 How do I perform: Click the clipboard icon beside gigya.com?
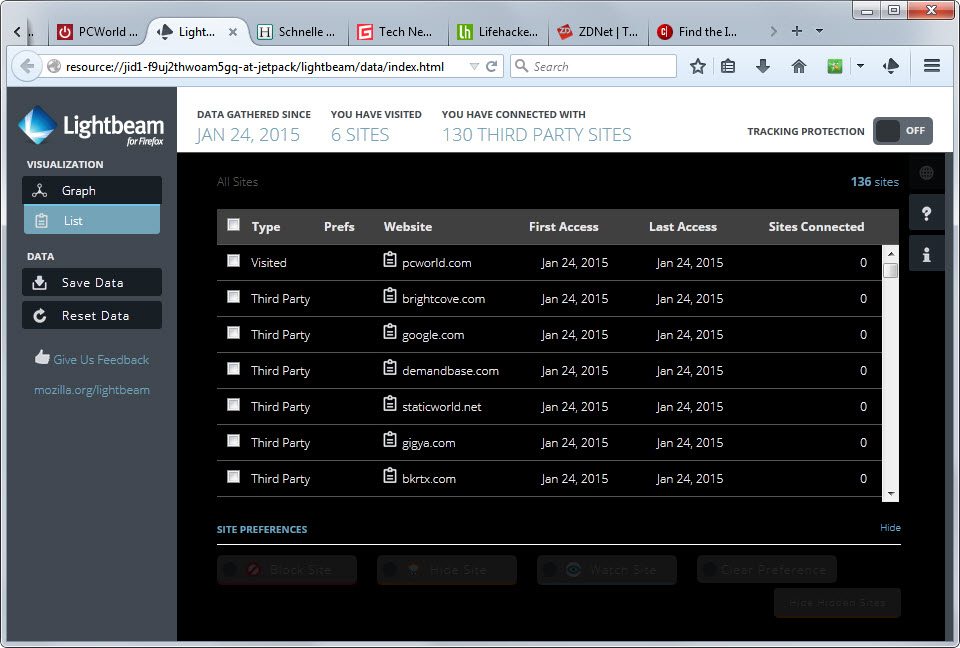click(x=390, y=440)
